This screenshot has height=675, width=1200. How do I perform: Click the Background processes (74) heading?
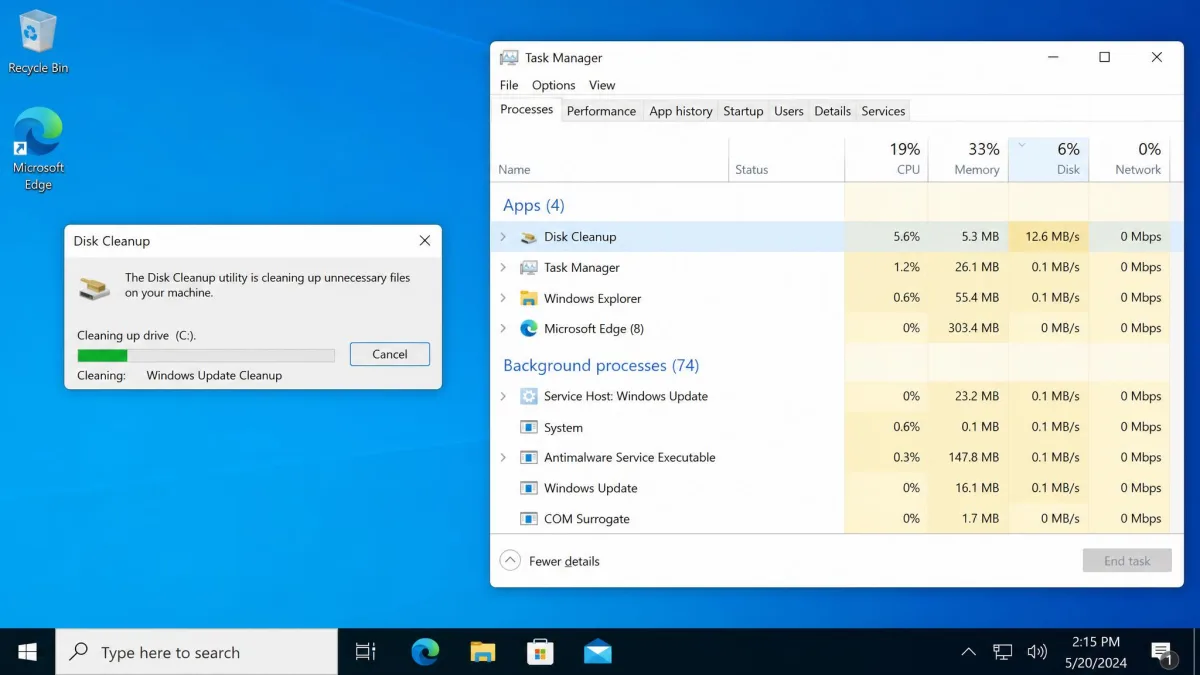(601, 365)
